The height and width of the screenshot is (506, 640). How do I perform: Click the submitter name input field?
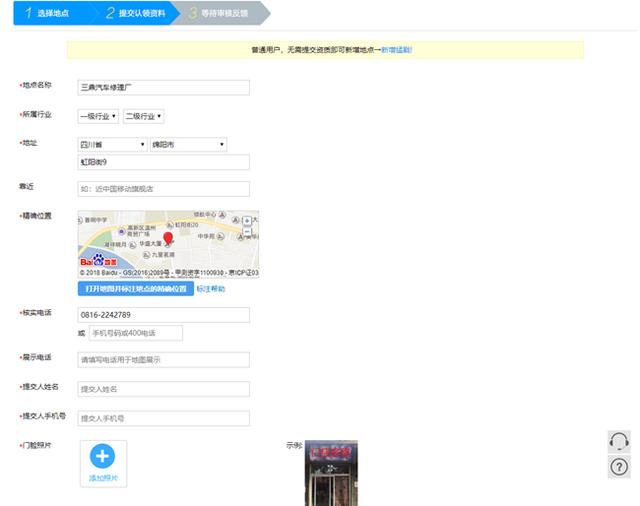[x=164, y=389]
